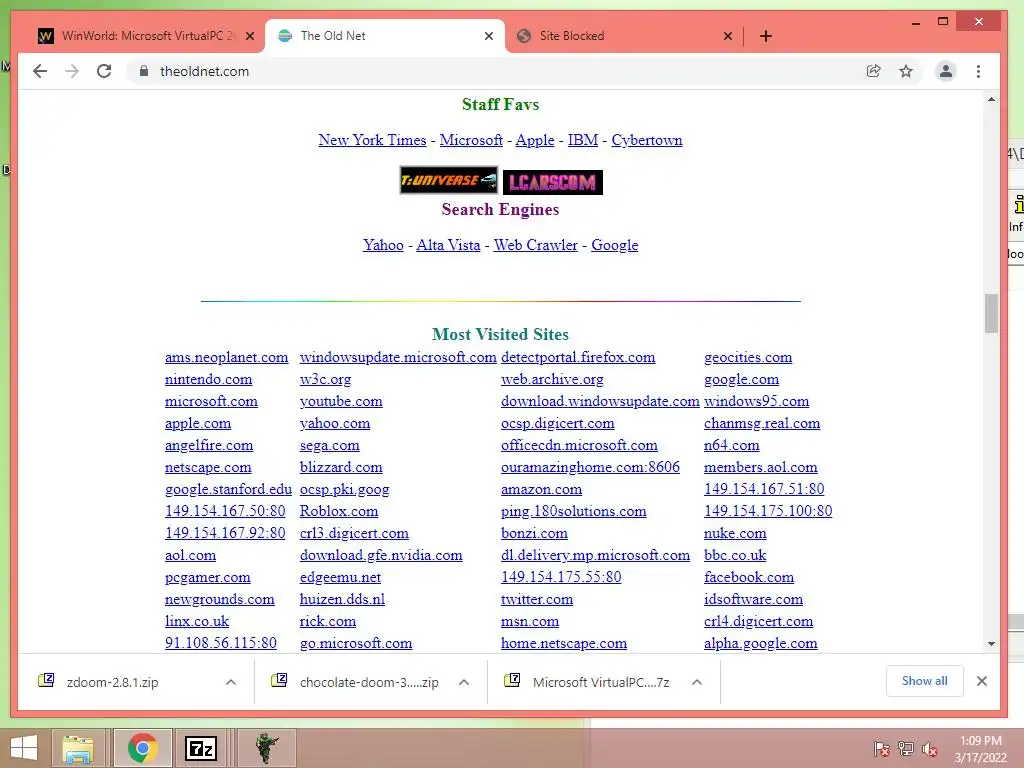Close the Site Blocked tab

click(x=728, y=36)
